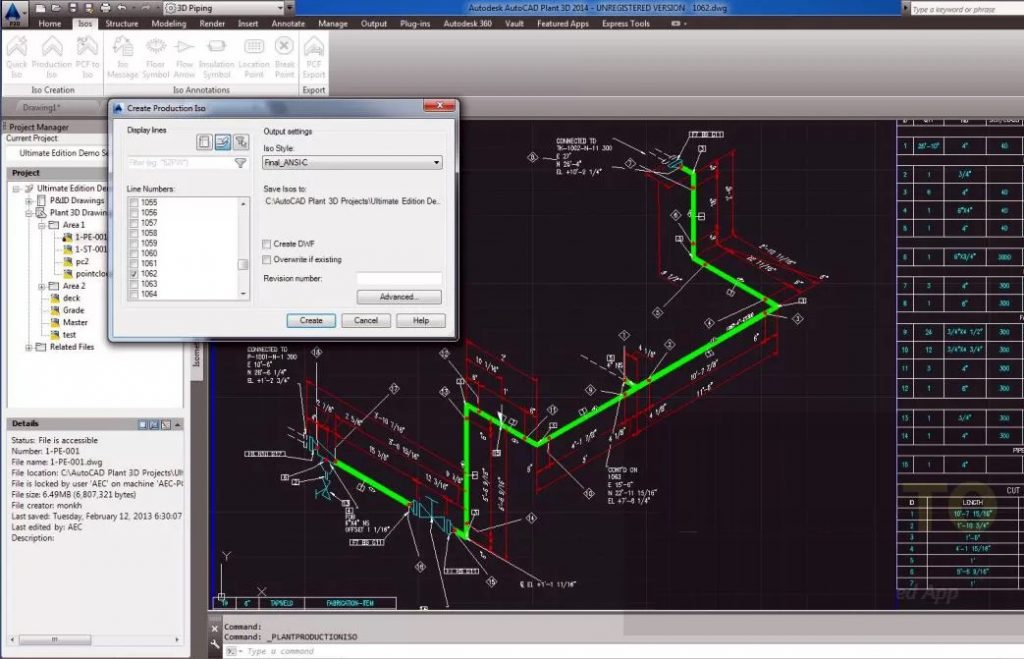The height and width of the screenshot is (659, 1024).
Task: Click the highlighted middle Display lines icon
Action: [223, 142]
